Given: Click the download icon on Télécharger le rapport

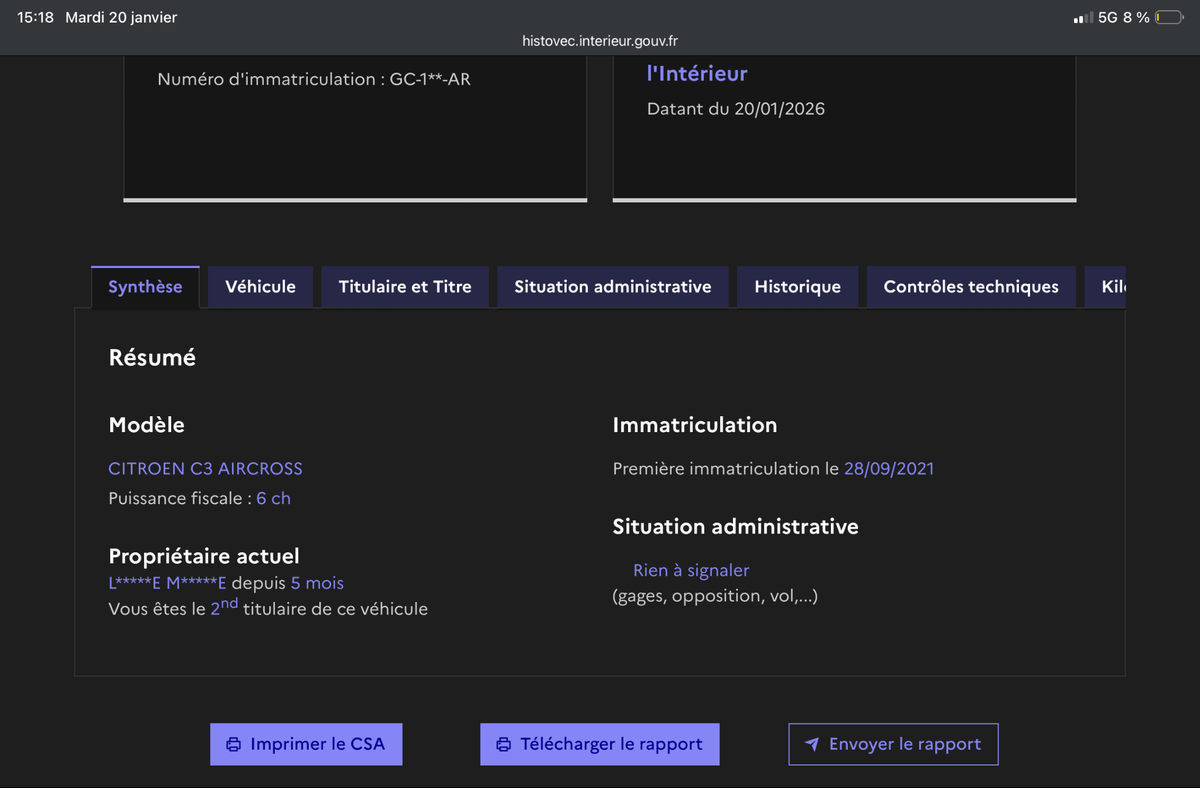Looking at the screenshot, I should tap(503, 744).
